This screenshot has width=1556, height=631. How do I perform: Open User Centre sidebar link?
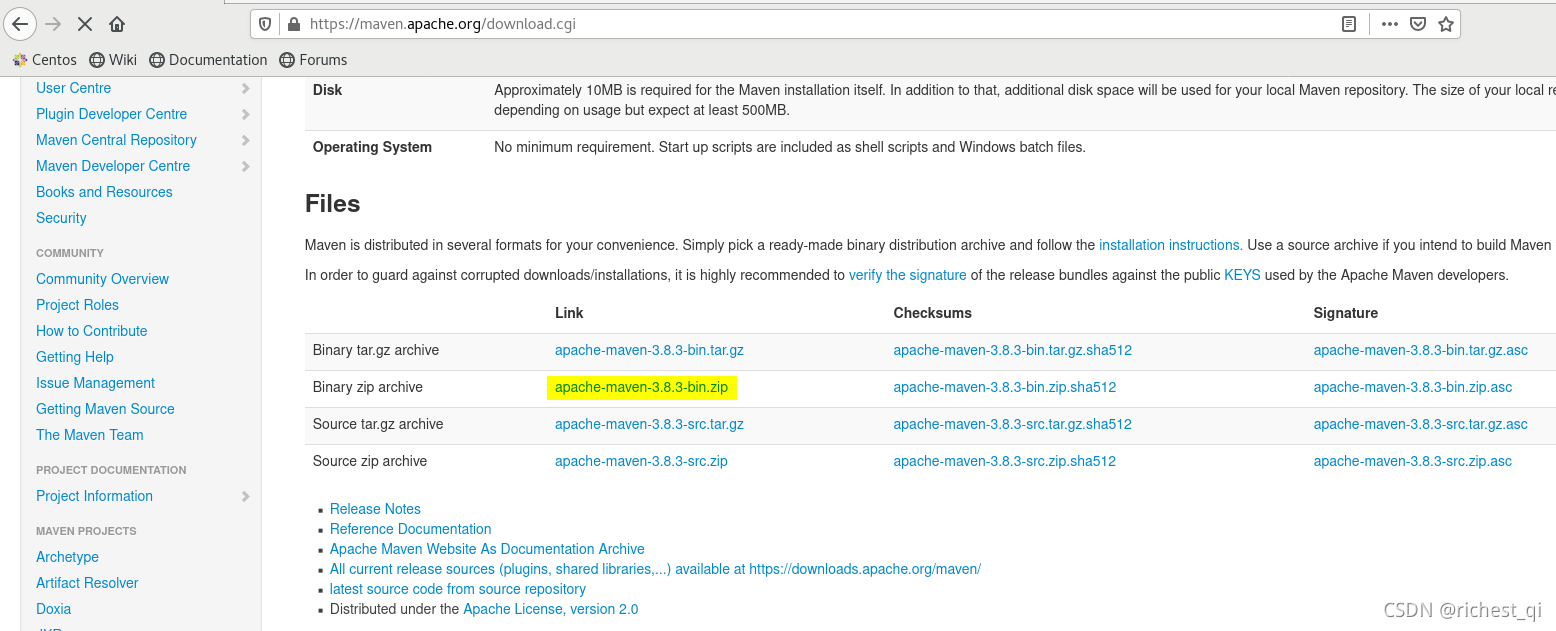(x=74, y=88)
